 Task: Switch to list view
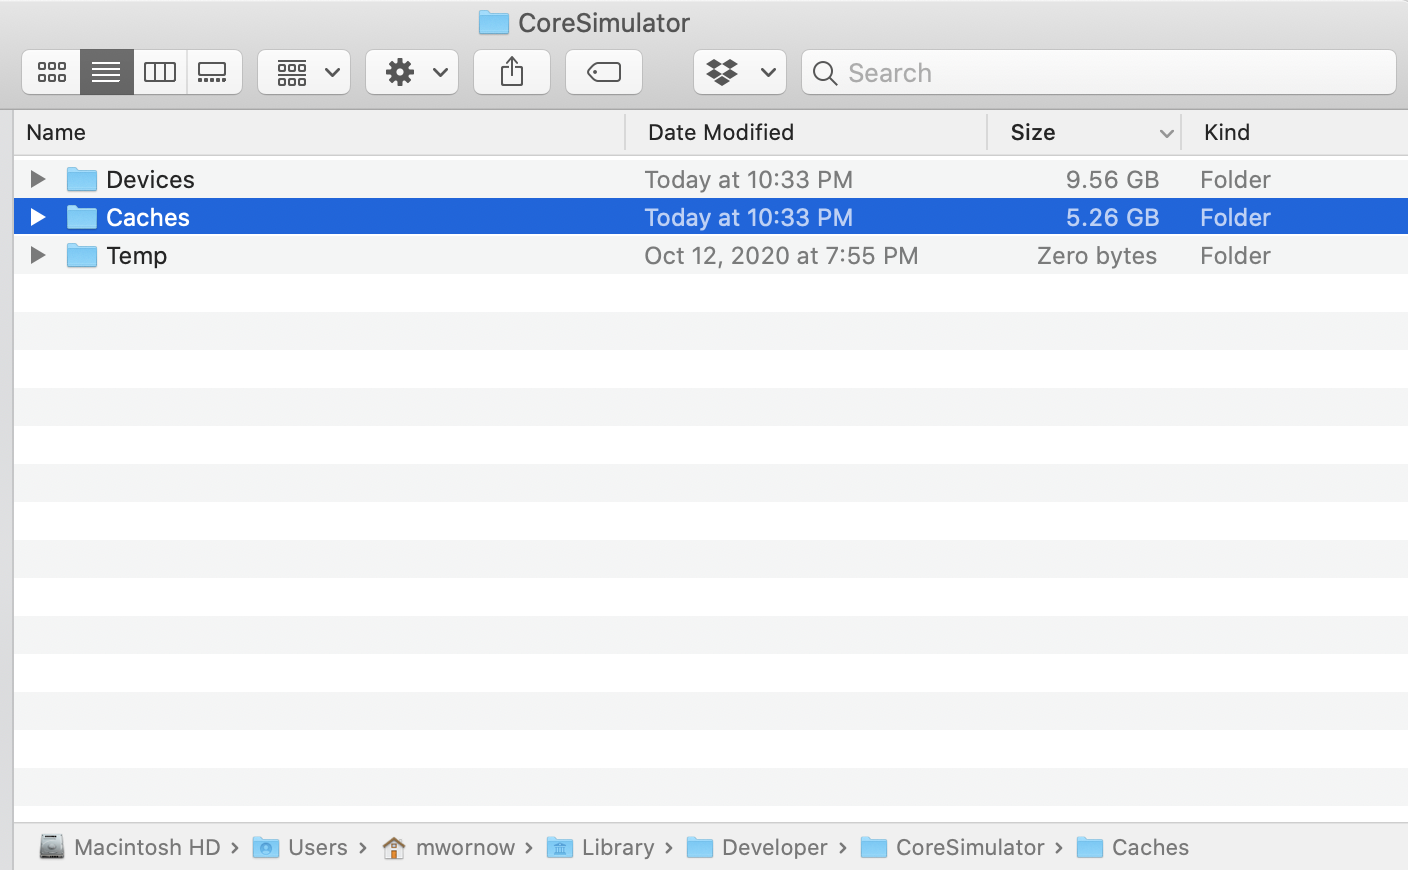(106, 72)
